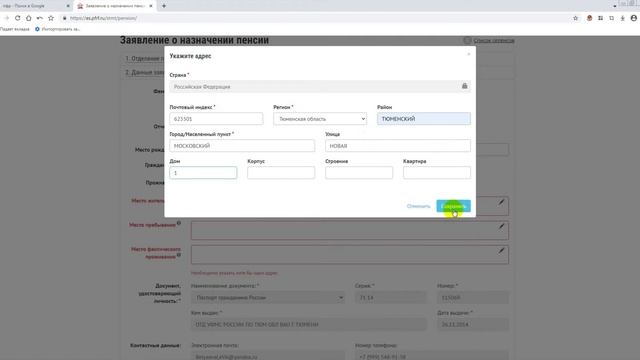The image size is (640, 360).
Task: Click the padlock icon in the address bar
Action: click(x=64, y=18)
